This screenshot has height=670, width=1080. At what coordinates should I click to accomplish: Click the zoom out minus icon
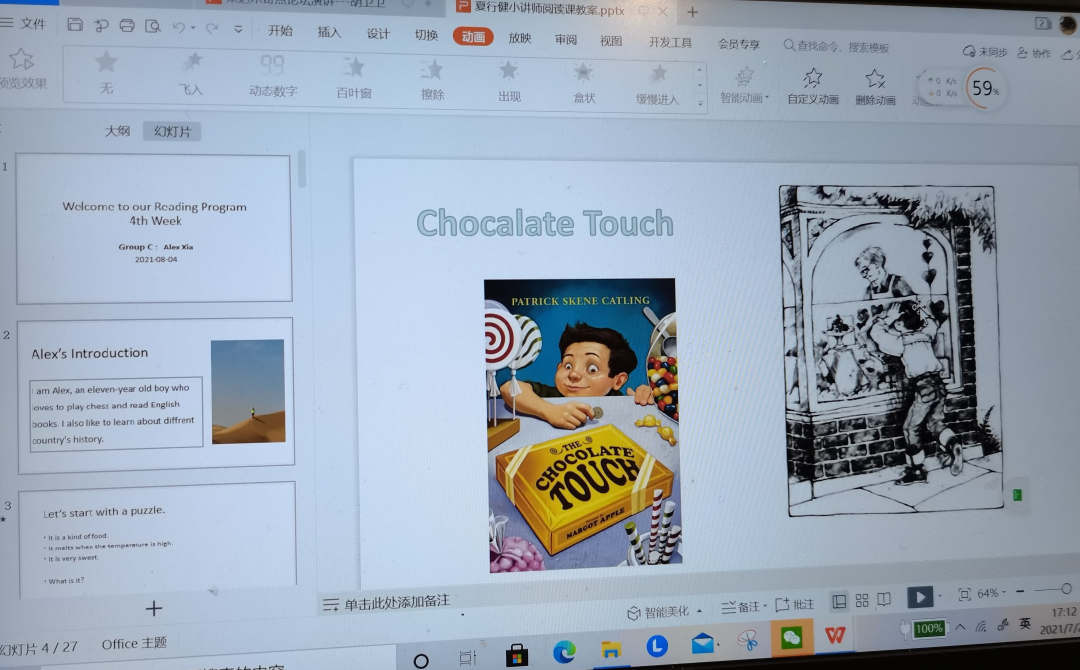point(1020,592)
